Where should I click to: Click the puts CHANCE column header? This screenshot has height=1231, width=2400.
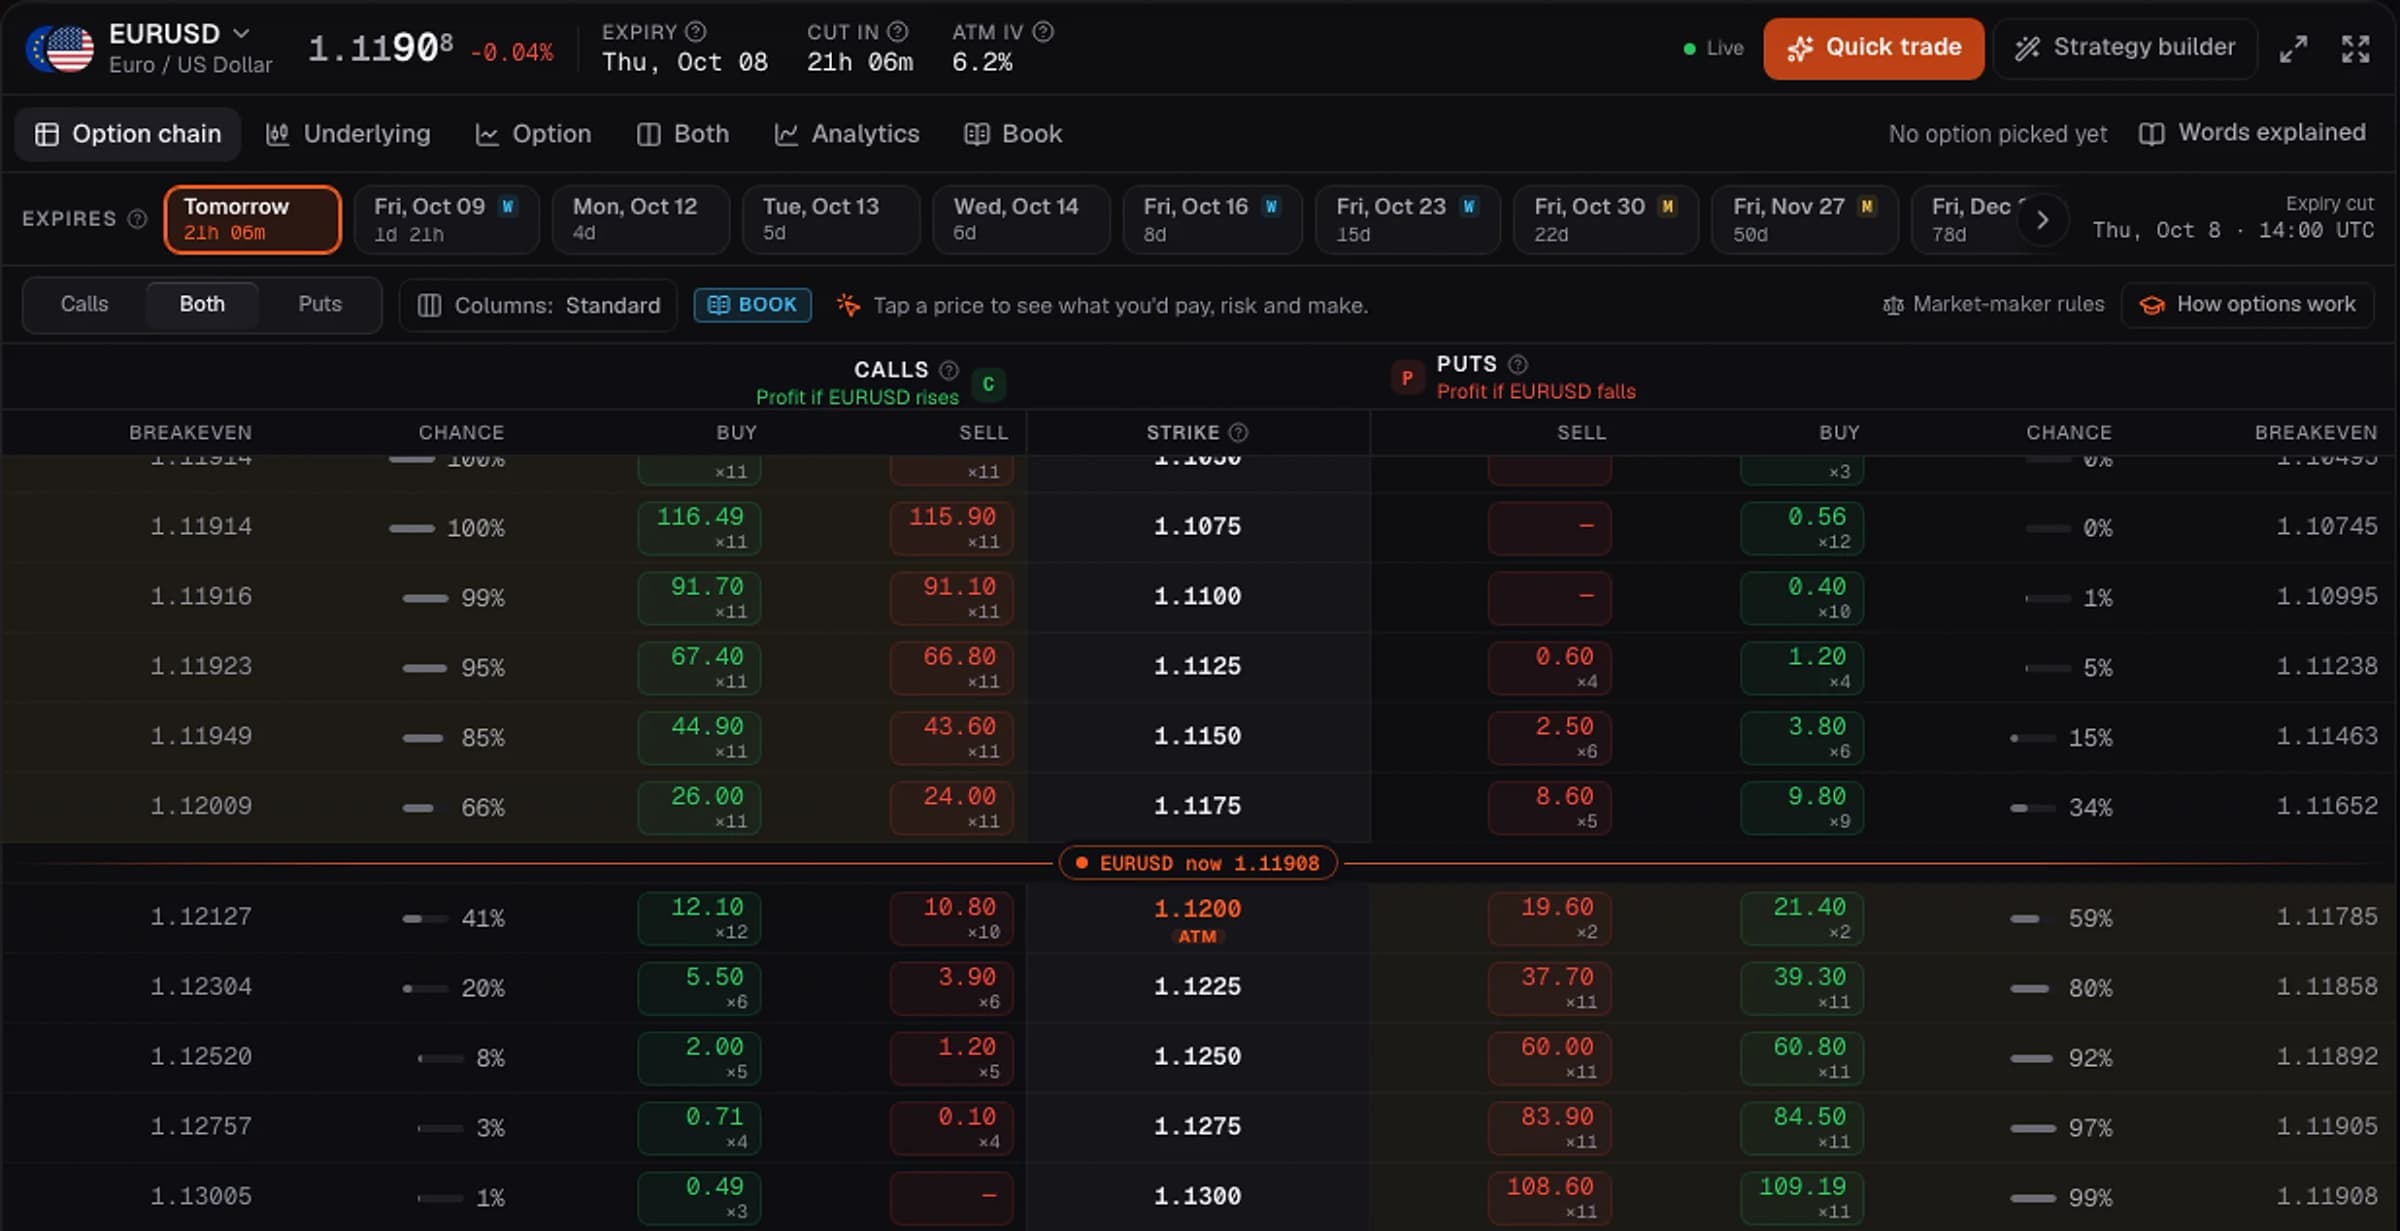(x=2069, y=432)
